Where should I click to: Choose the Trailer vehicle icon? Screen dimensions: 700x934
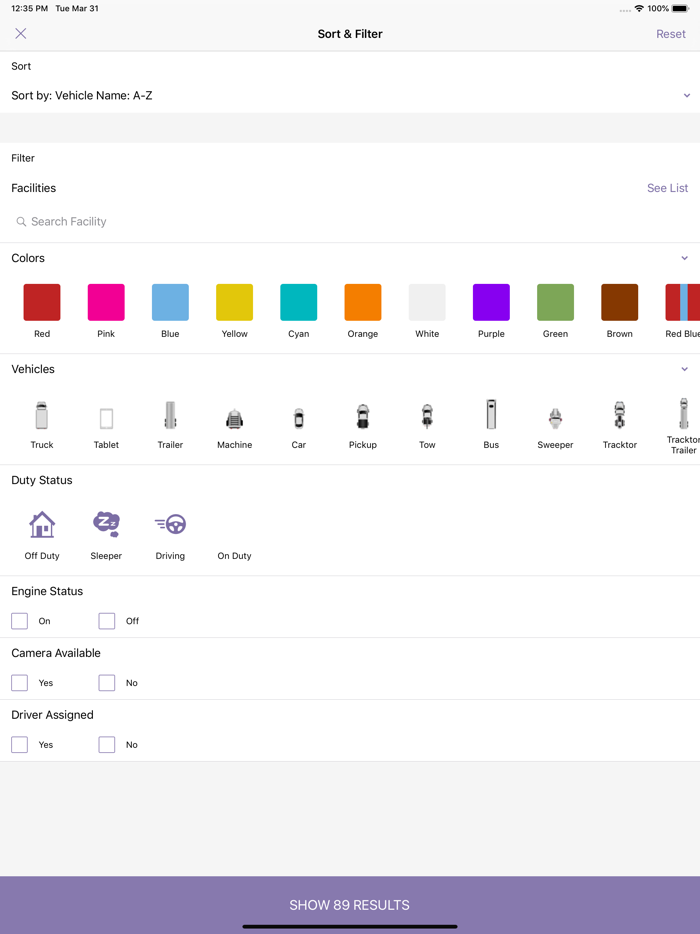coord(170,415)
